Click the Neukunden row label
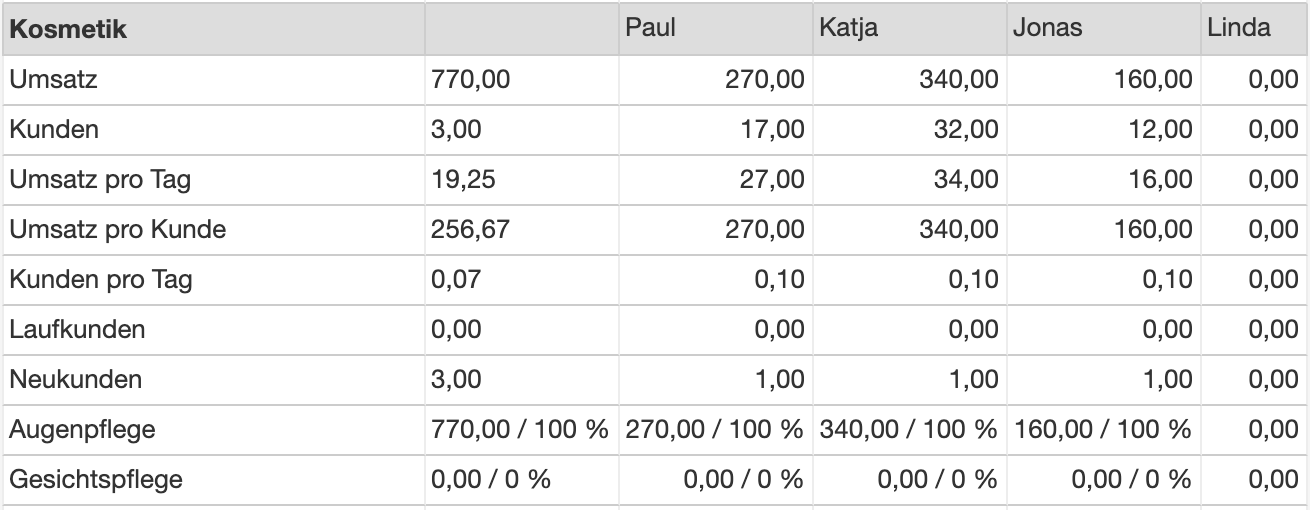This screenshot has height=510, width=1310. 76,379
